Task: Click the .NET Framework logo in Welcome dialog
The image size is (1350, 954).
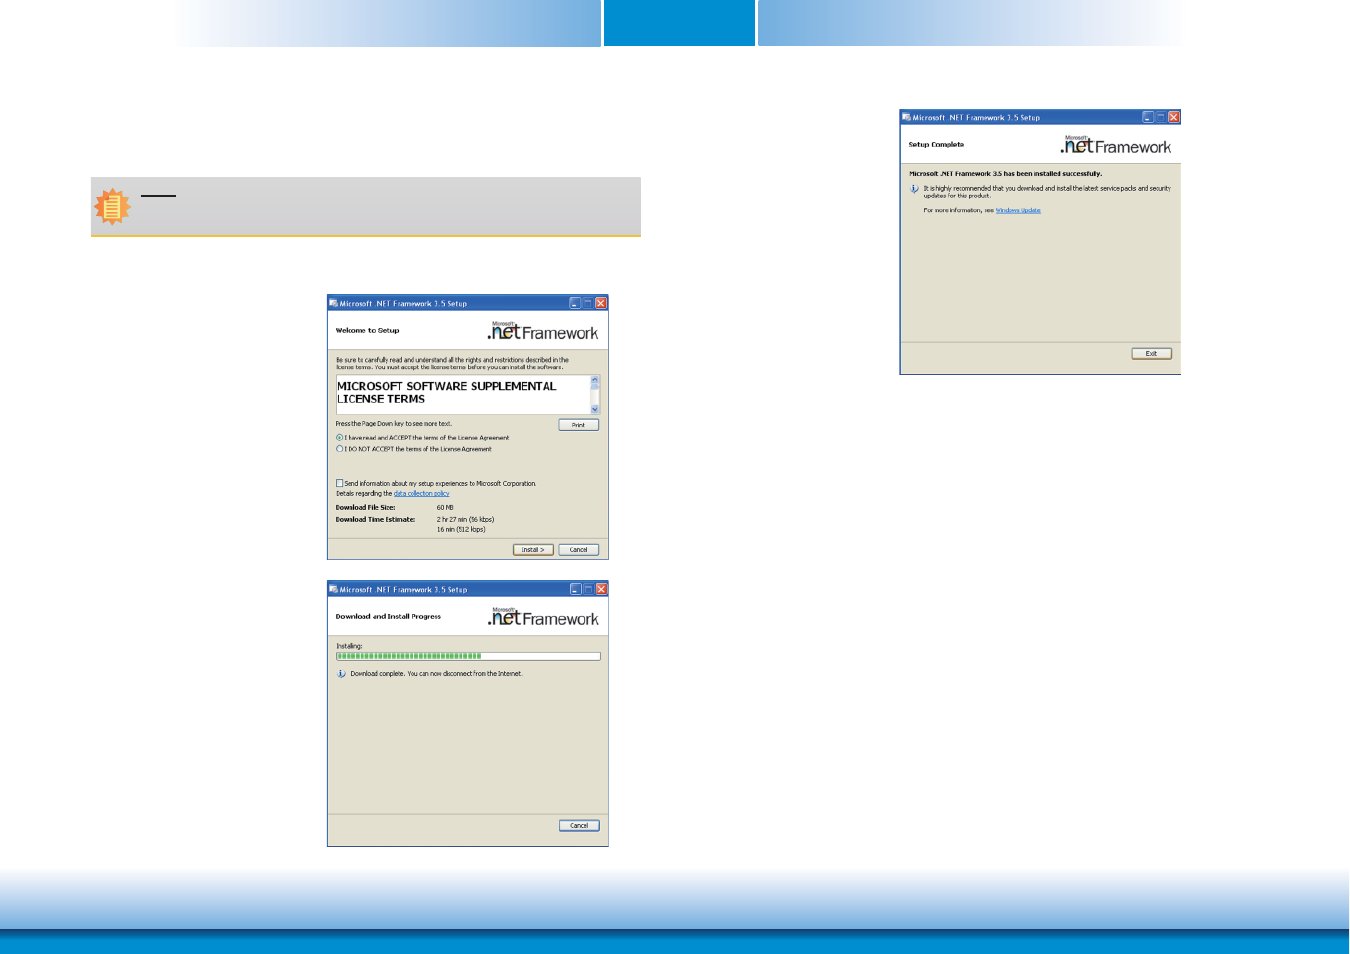Action: click(x=543, y=331)
